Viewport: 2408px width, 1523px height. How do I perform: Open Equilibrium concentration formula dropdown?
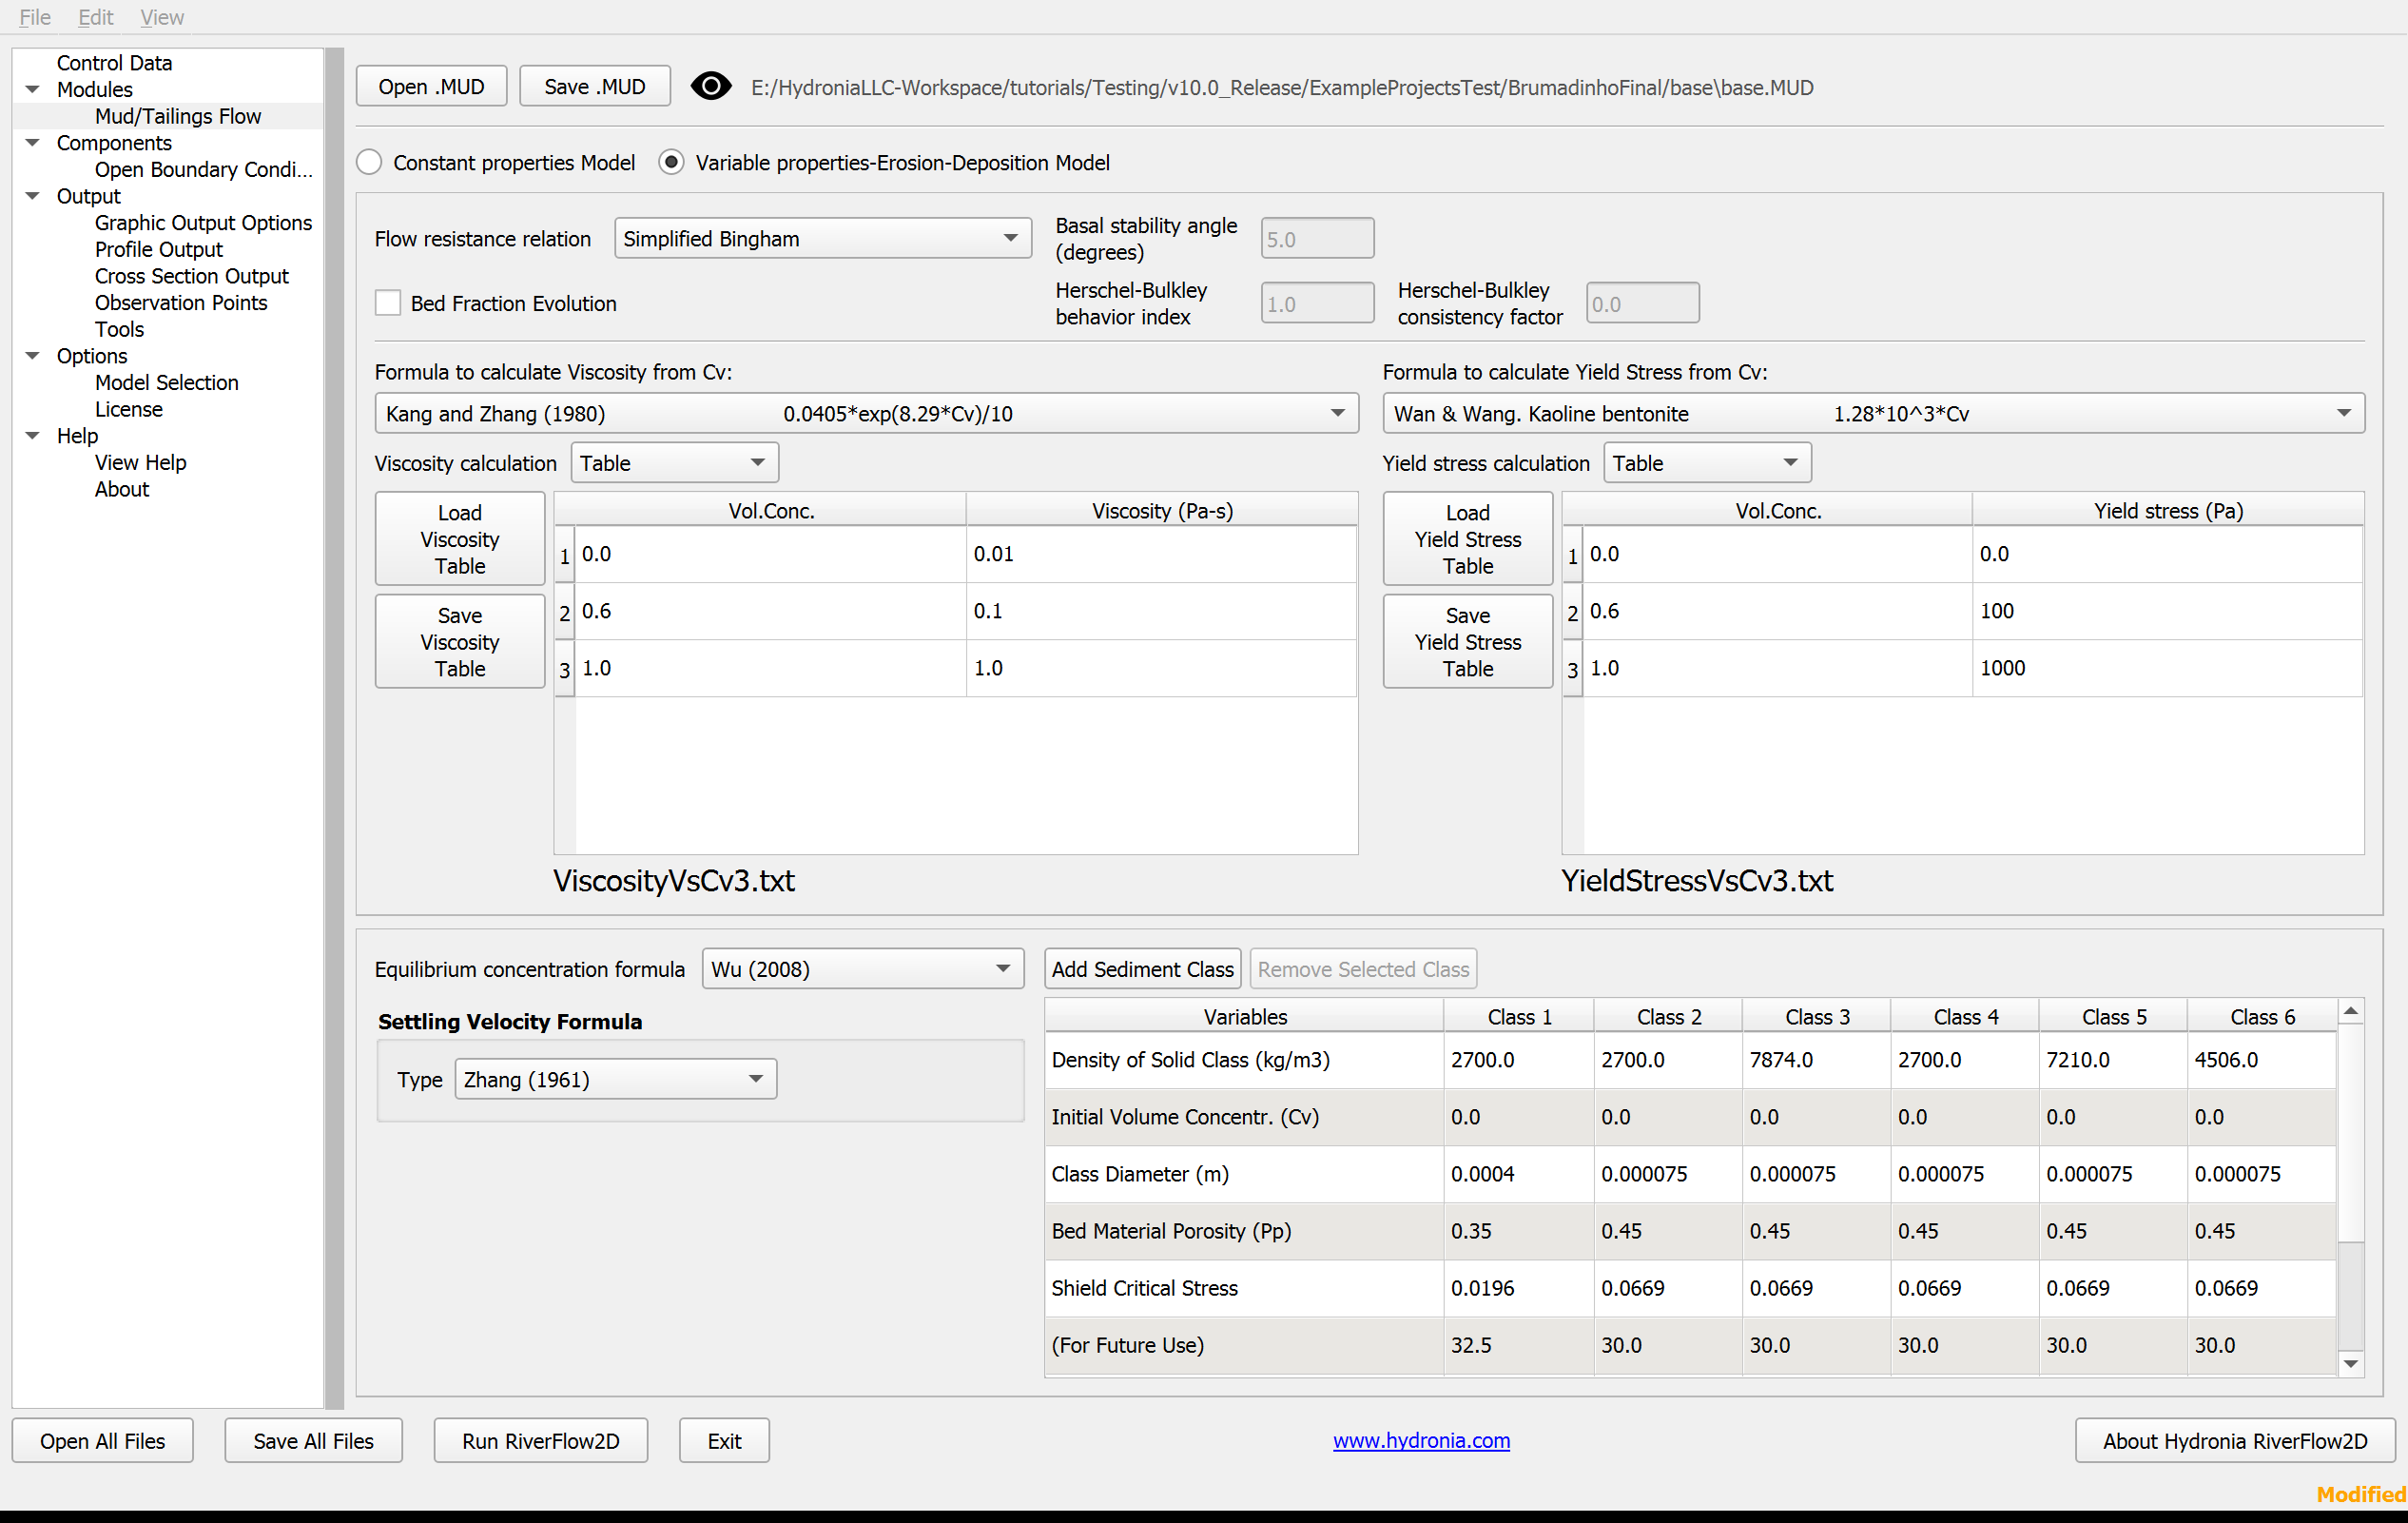(863, 969)
